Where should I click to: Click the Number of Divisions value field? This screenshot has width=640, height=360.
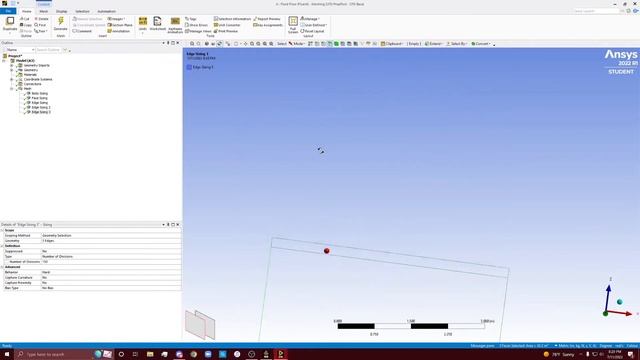111,262
